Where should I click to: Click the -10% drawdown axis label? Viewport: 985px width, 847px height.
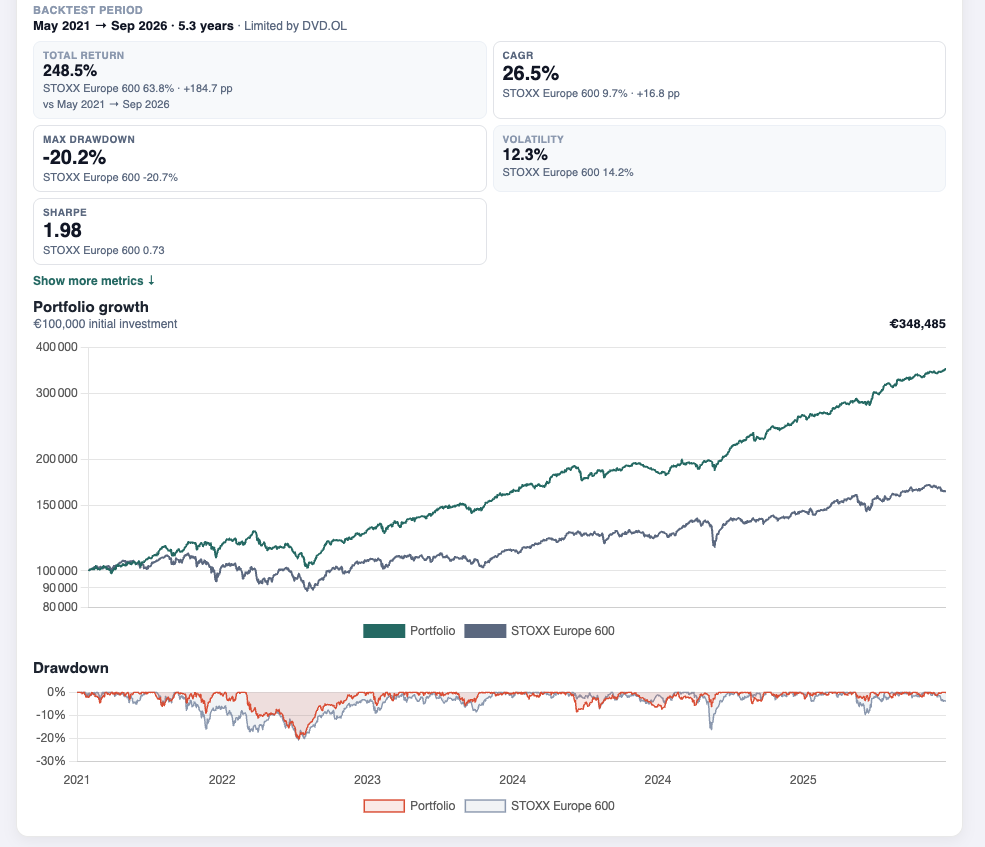[51, 714]
